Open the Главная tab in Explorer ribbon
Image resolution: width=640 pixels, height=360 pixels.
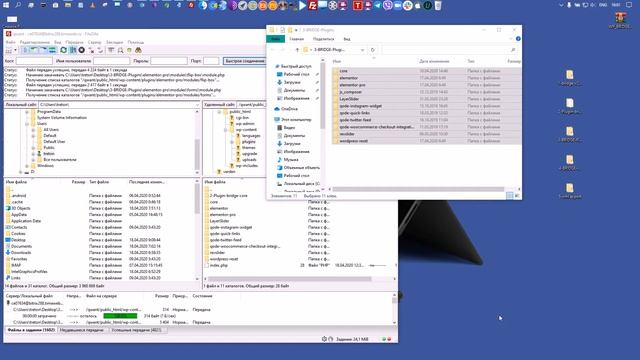click(x=297, y=39)
